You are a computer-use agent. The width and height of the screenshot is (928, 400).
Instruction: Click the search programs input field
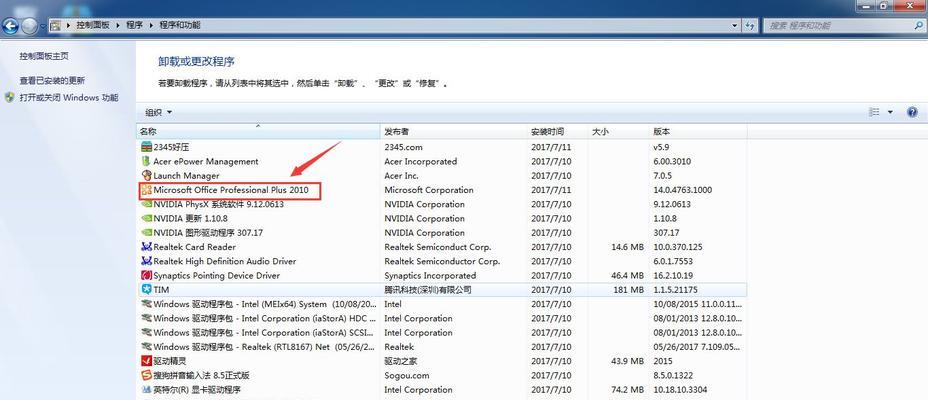[x=845, y=25]
